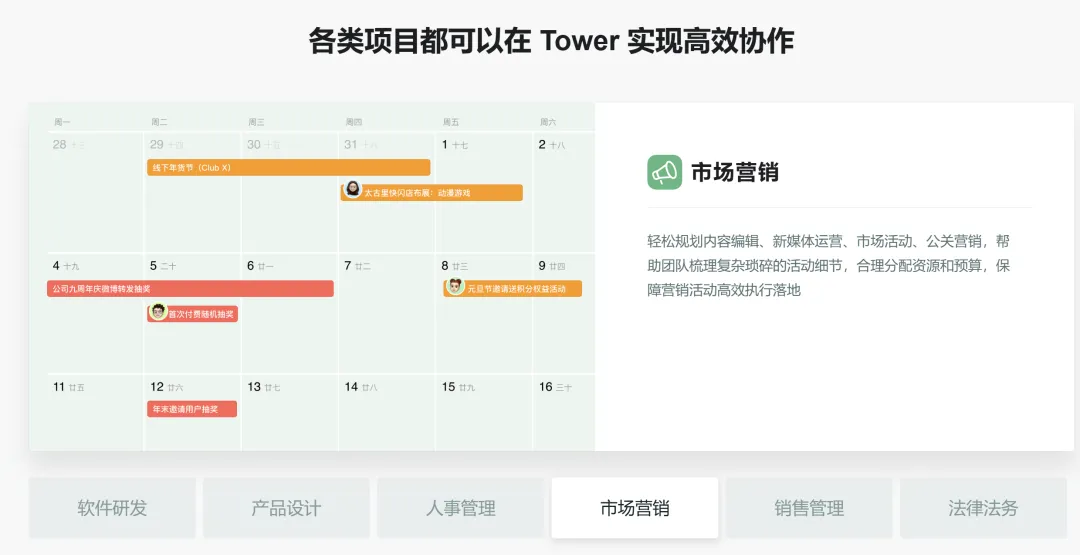Click the calendar preview image
Image resolution: width=1080 pixels, height=555 pixels.
tap(312, 277)
